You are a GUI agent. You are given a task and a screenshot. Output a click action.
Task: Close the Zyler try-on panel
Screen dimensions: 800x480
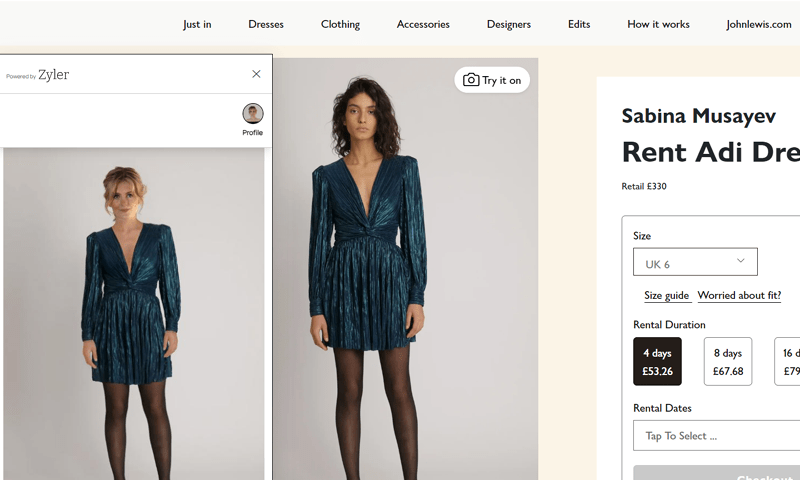pos(256,74)
